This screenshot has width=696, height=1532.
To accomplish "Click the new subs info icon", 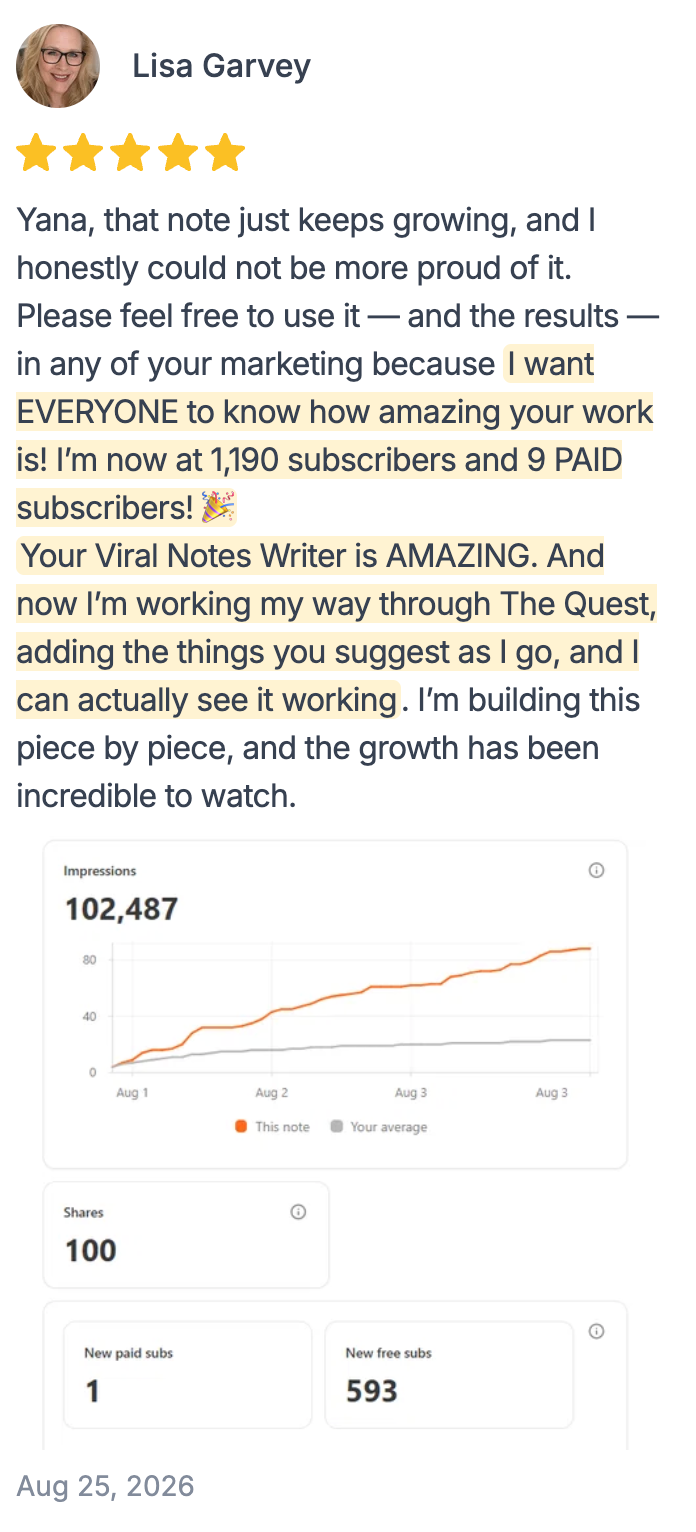I will (597, 1331).
